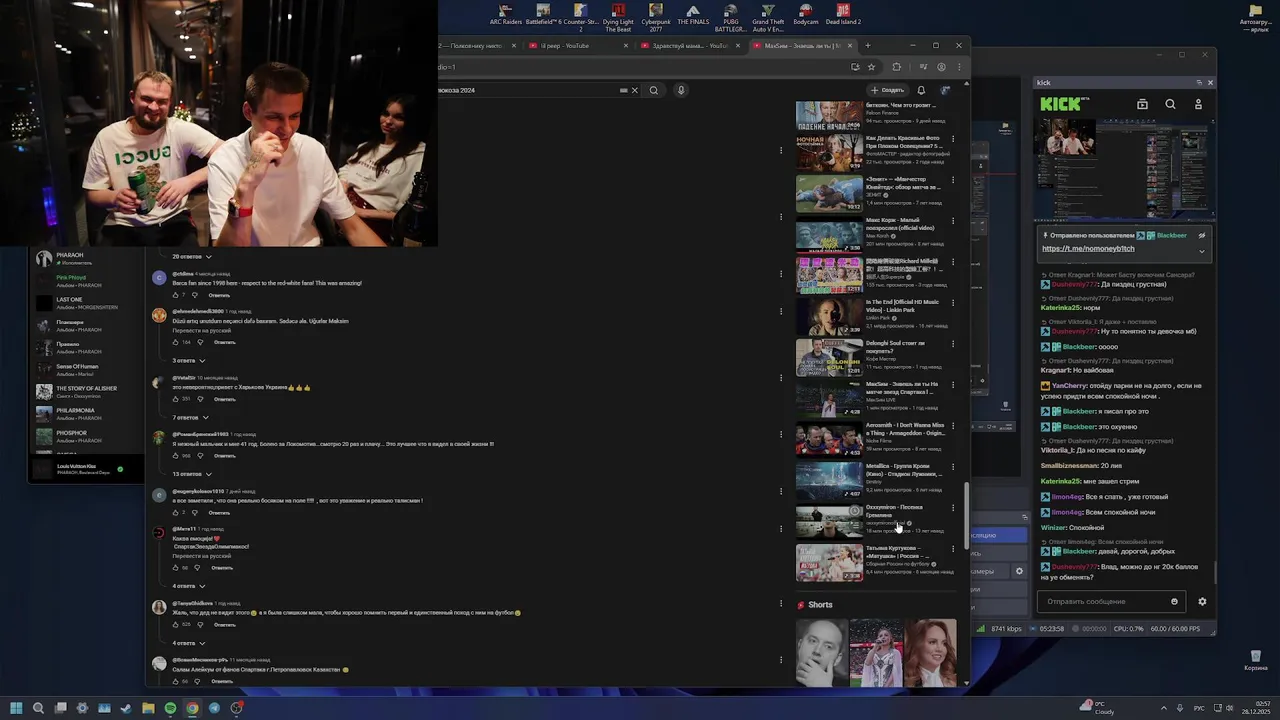
Task: Open a new Chrome tab with plus
Action: click(x=867, y=45)
